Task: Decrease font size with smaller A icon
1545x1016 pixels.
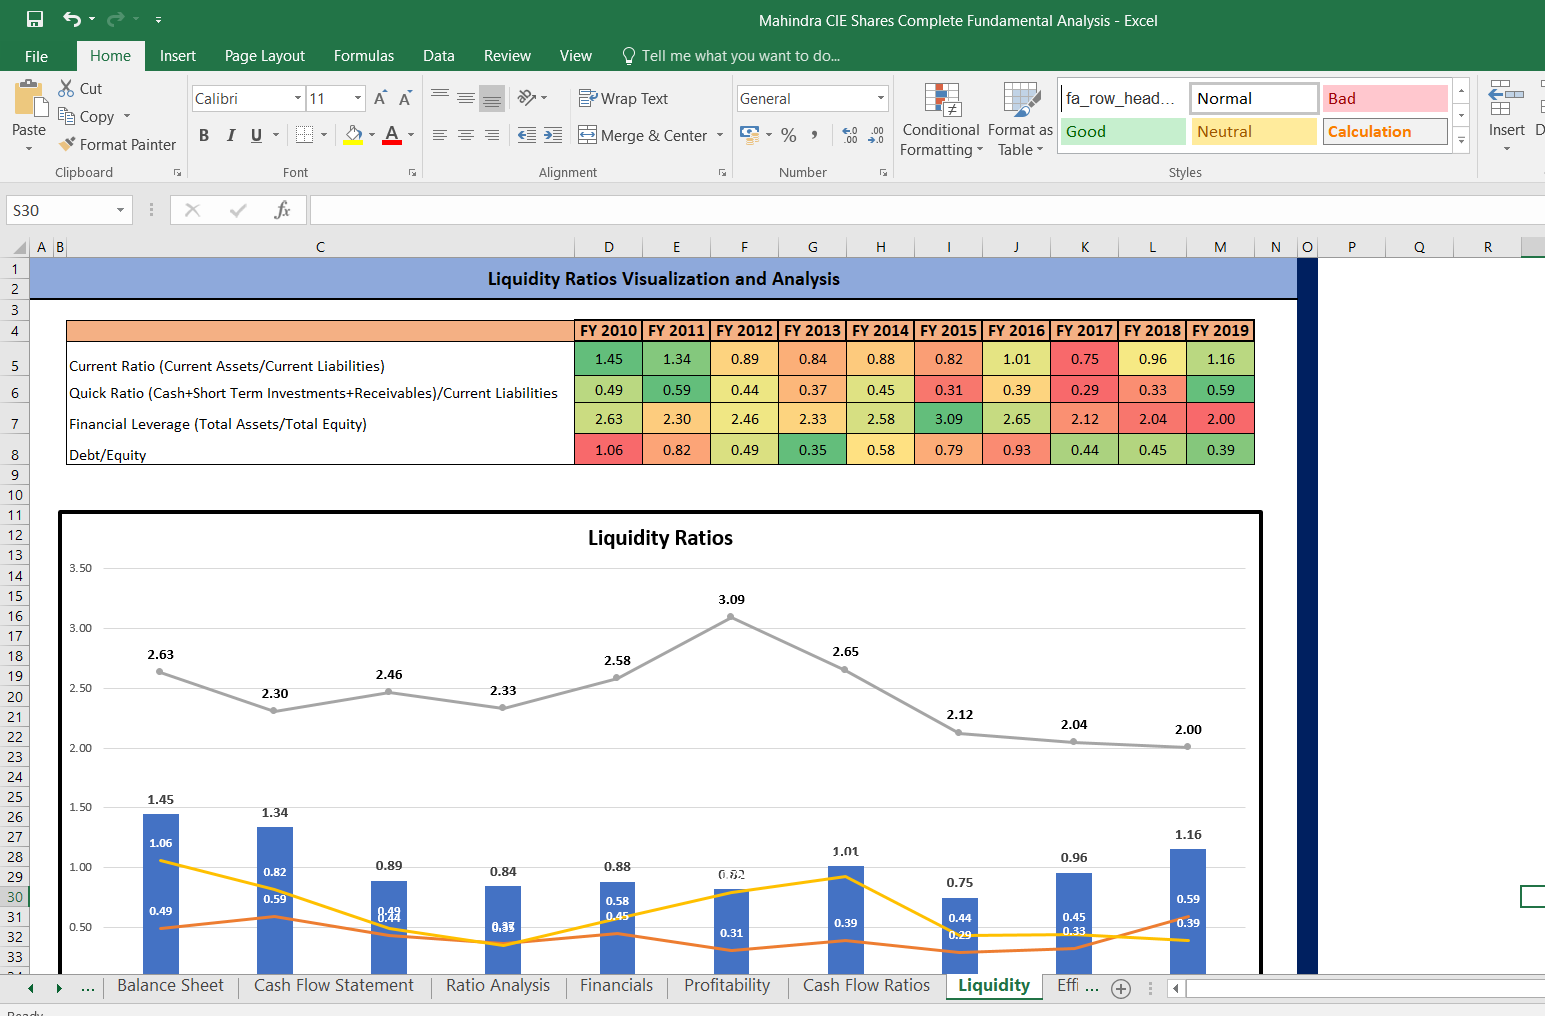Action: [405, 98]
